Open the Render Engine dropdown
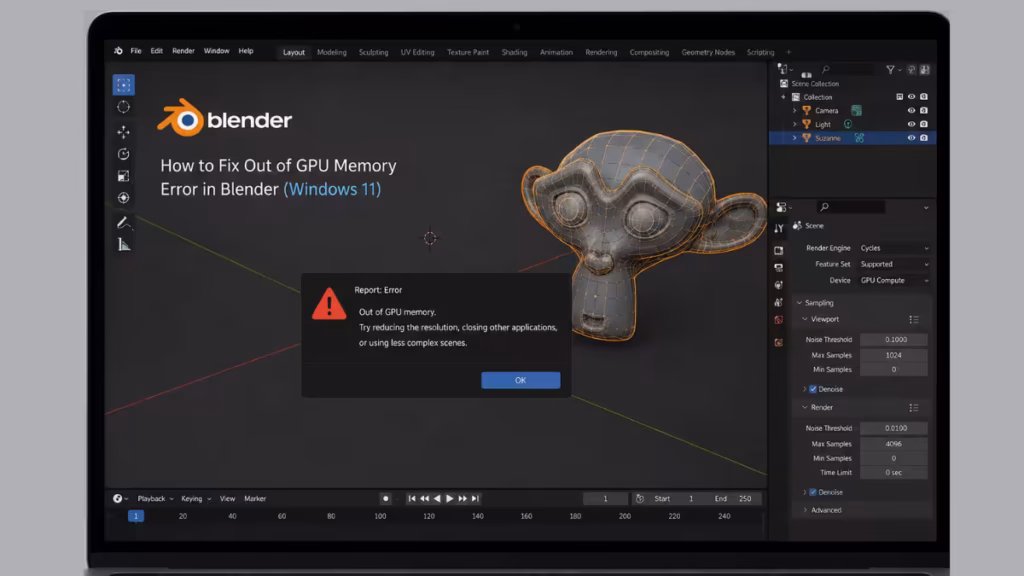This screenshot has height=576, width=1024. click(893, 248)
